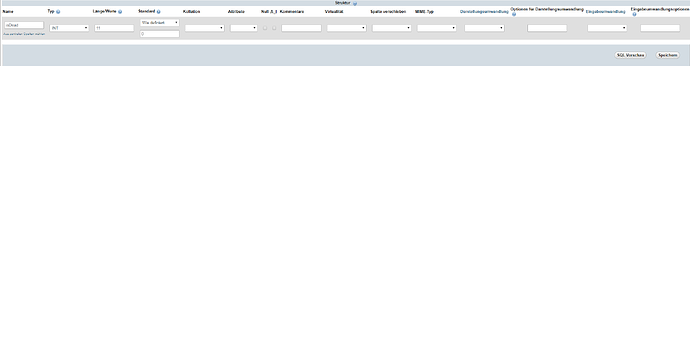This screenshot has width=690, height=360.
Task: Follow the Eingabeumwandlung header link
Action: pos(606,12)
